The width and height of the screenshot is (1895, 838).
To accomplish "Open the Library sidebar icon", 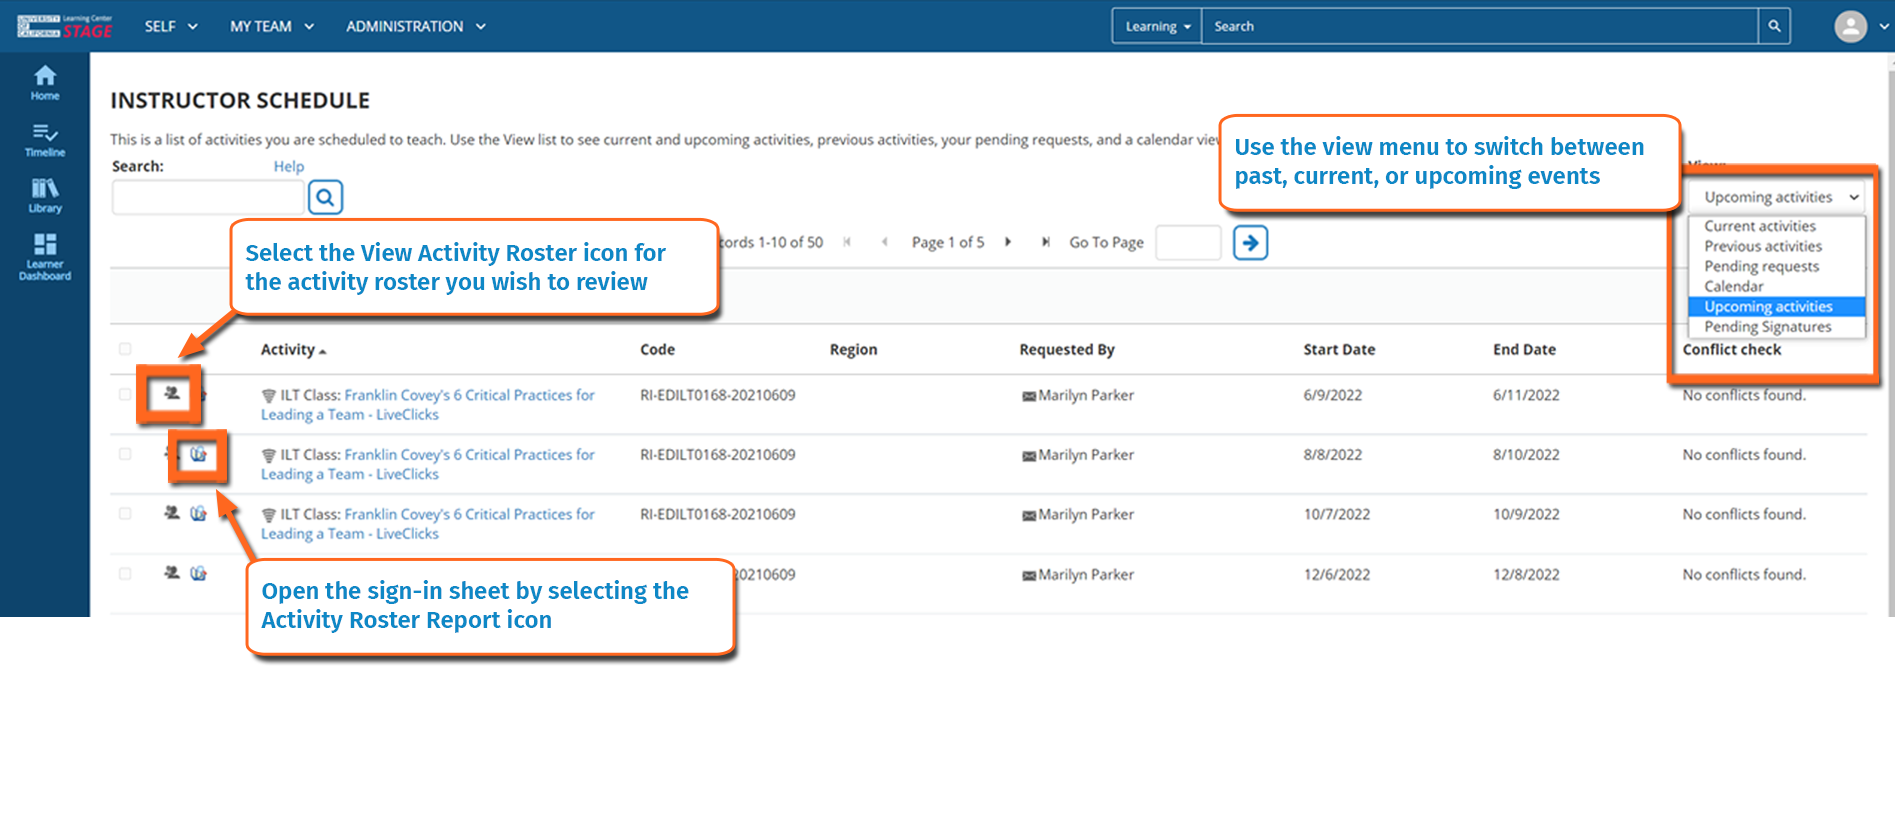I will point(45,195).
